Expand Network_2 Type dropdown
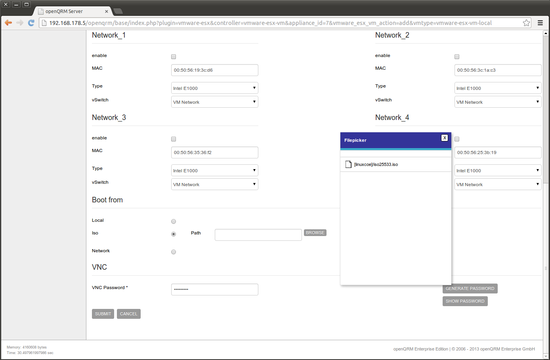550x360 pixels. tap(497, 88)
